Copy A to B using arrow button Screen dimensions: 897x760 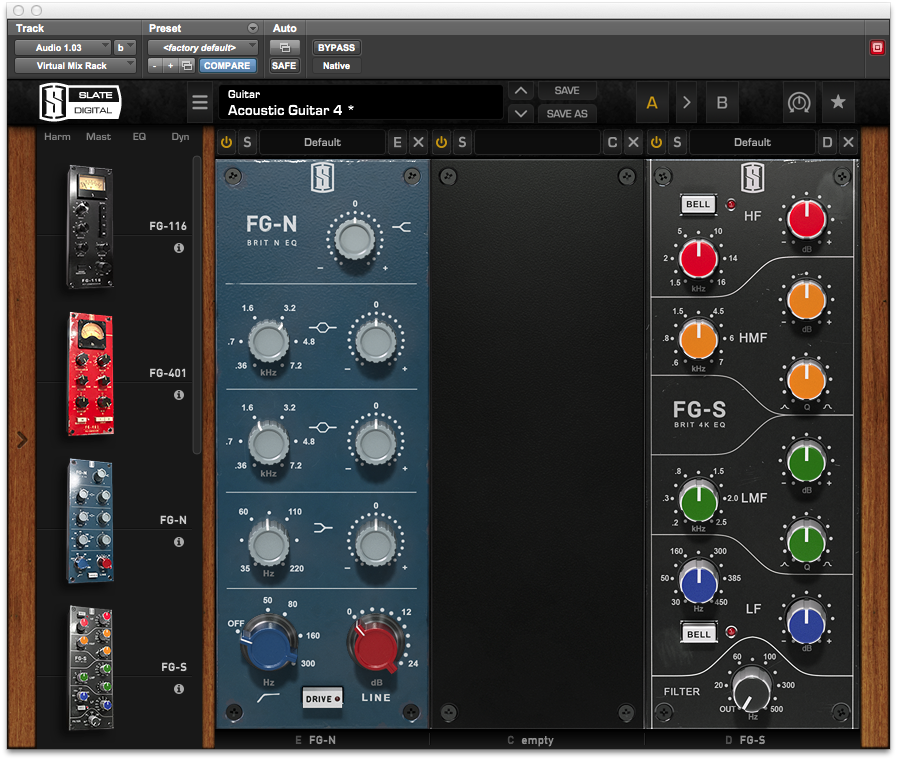(x=687, y=103)
